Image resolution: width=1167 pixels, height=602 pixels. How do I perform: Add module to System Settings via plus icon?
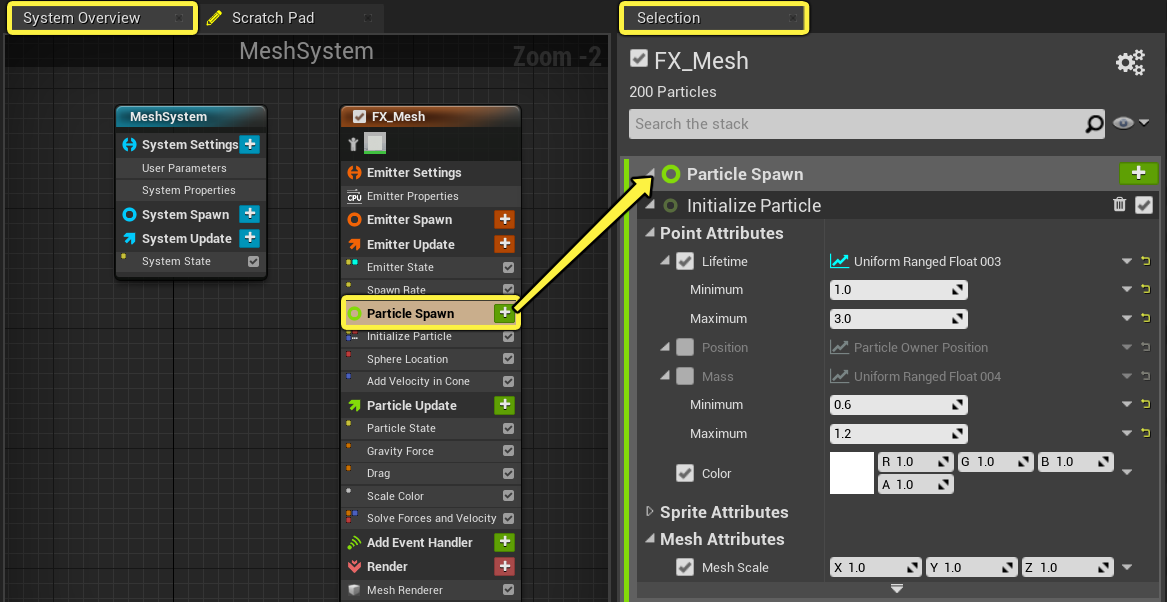250,144
